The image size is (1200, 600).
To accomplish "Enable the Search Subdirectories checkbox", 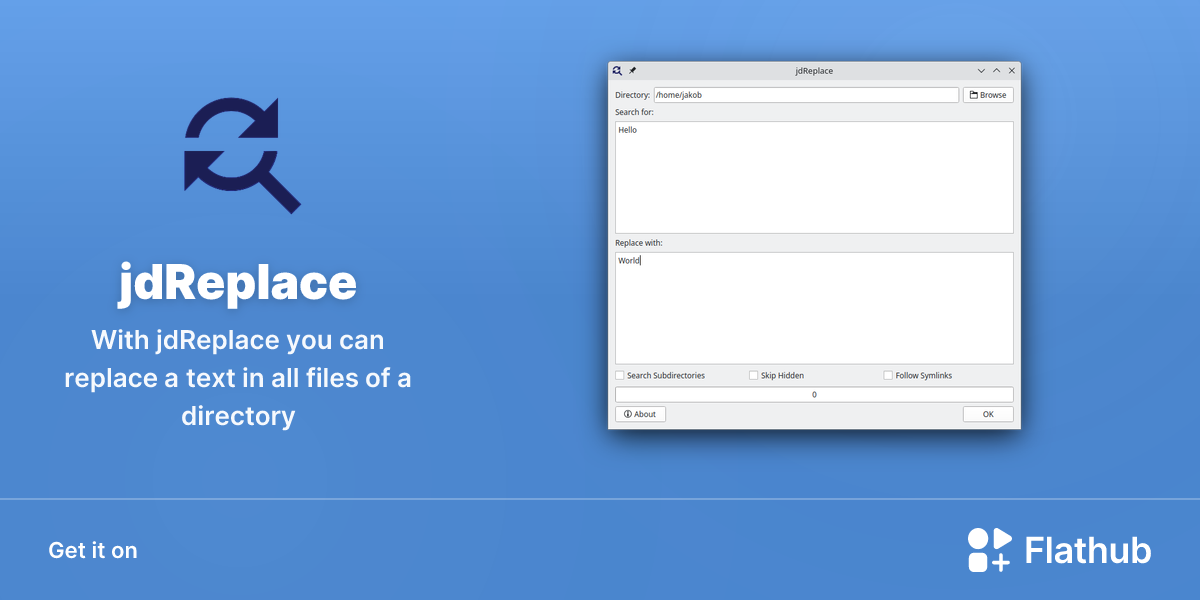I will [620, 376].
